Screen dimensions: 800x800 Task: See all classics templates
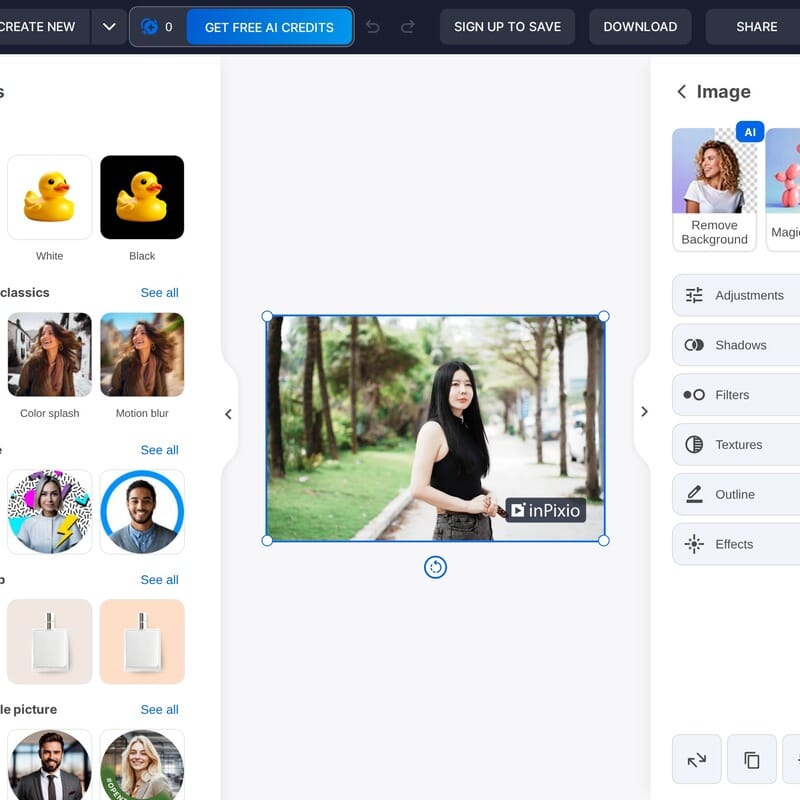[159, 293]
